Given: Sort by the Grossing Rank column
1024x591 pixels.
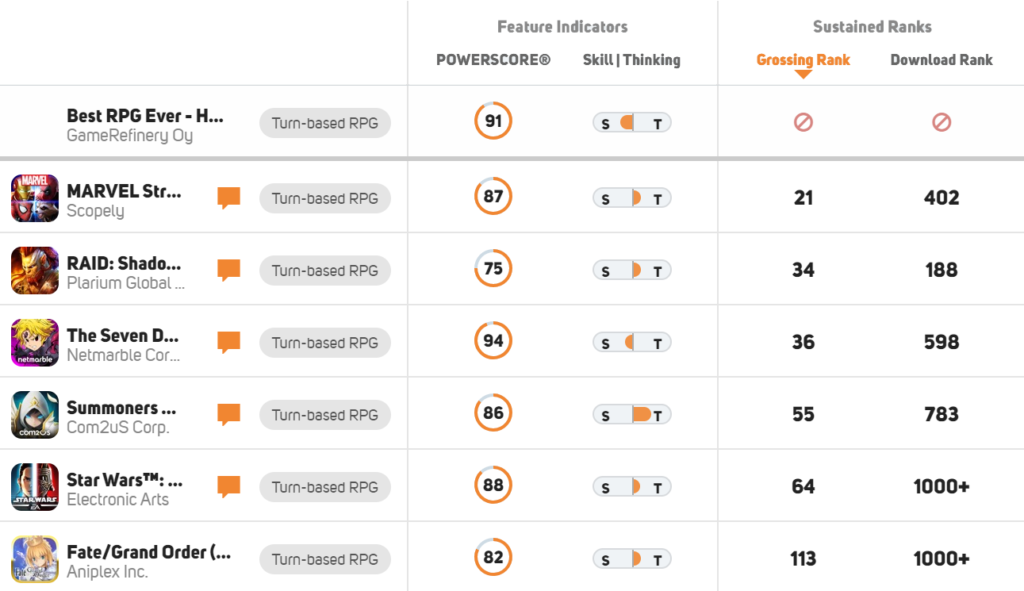Looking at the screenshot, I should tap(803, 60).
